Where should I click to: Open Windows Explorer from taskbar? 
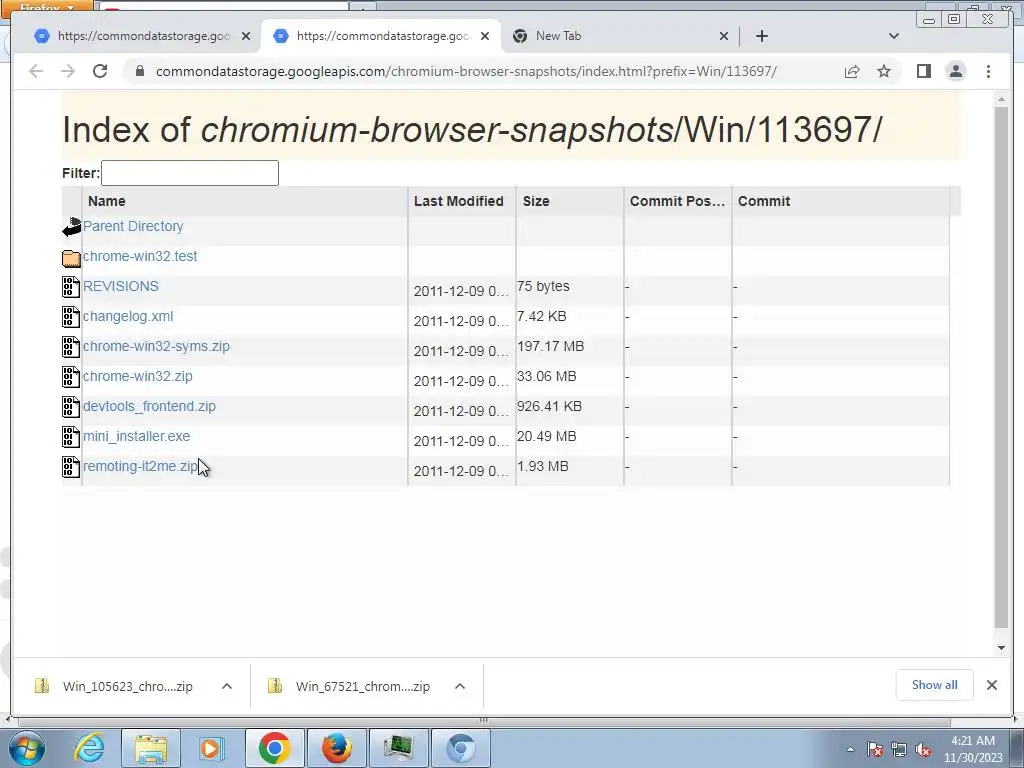pyautogui.click(x=151, y=748)
